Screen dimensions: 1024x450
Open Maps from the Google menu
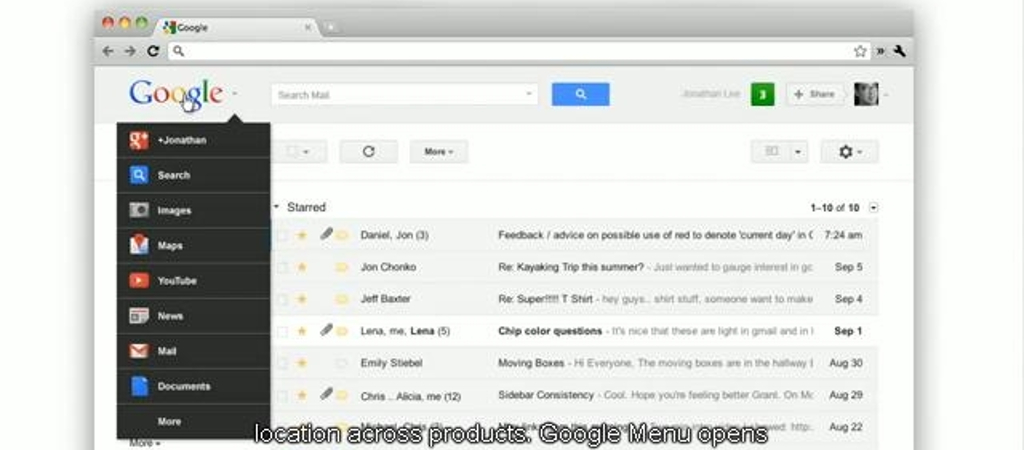[193, 246]
